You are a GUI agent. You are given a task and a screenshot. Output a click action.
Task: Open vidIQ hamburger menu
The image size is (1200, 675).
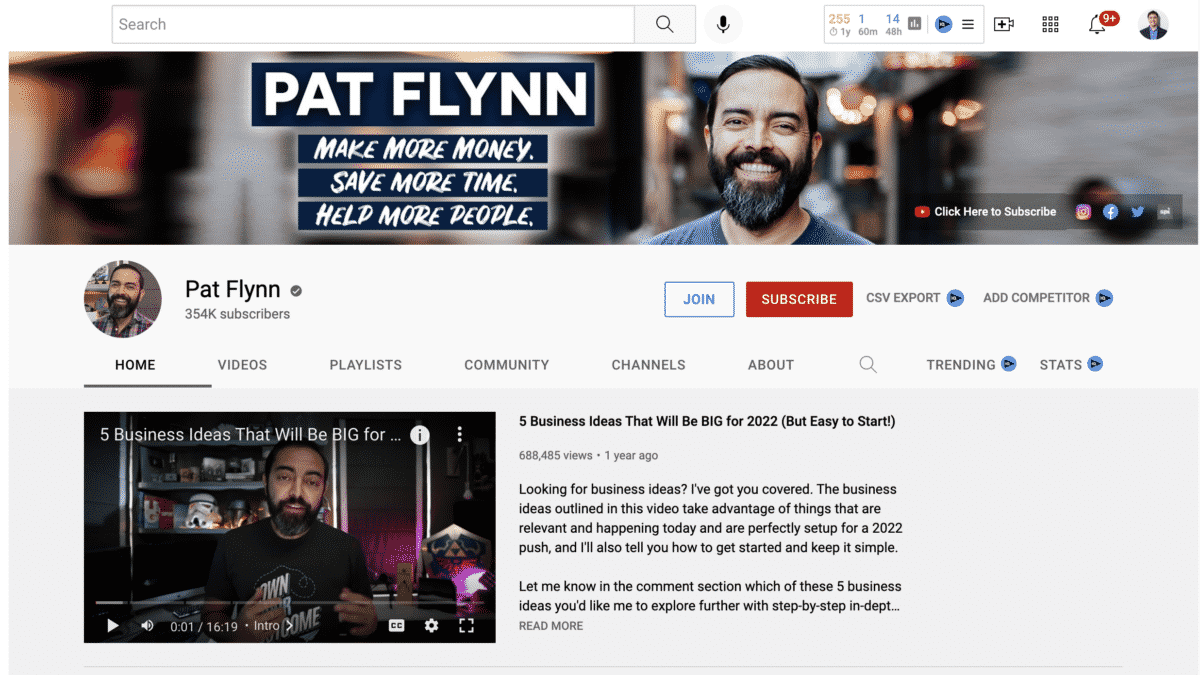(x=968, y=24)
